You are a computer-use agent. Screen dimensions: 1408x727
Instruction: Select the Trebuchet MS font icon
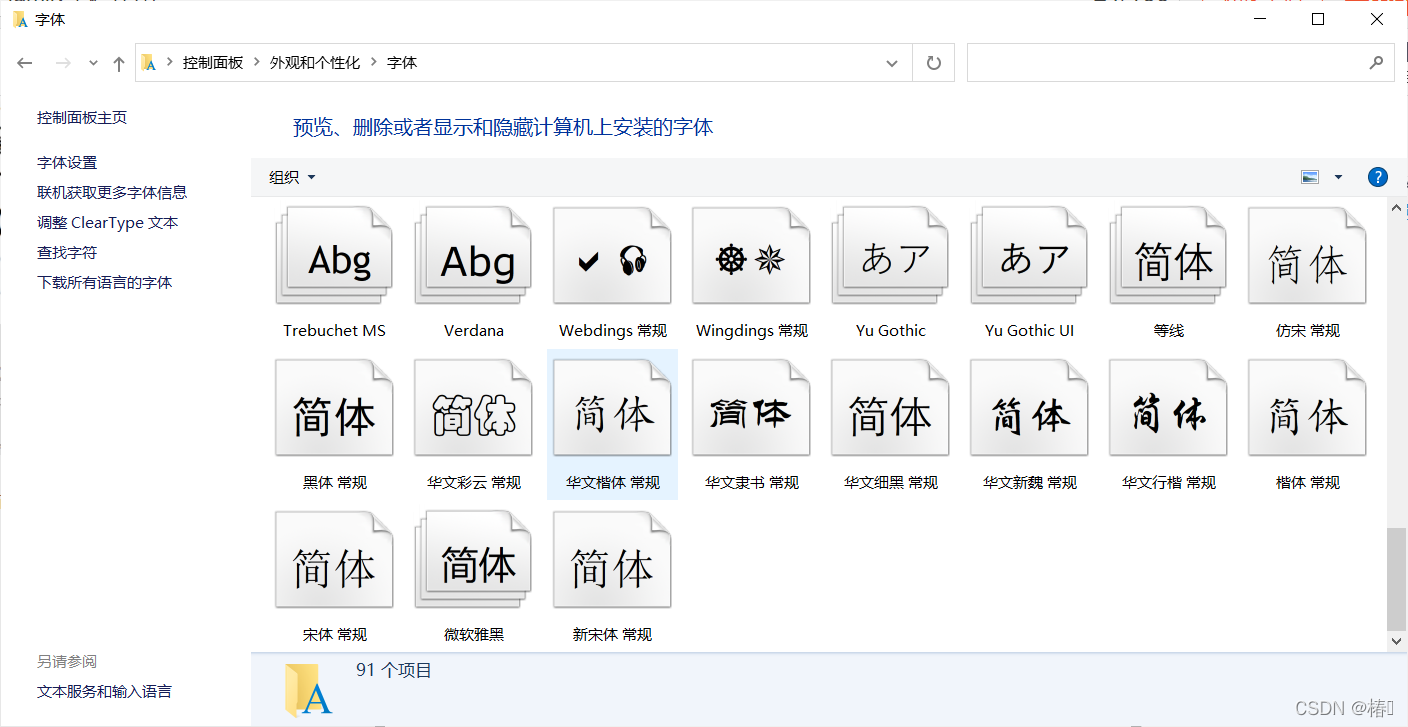coord(334,256)
